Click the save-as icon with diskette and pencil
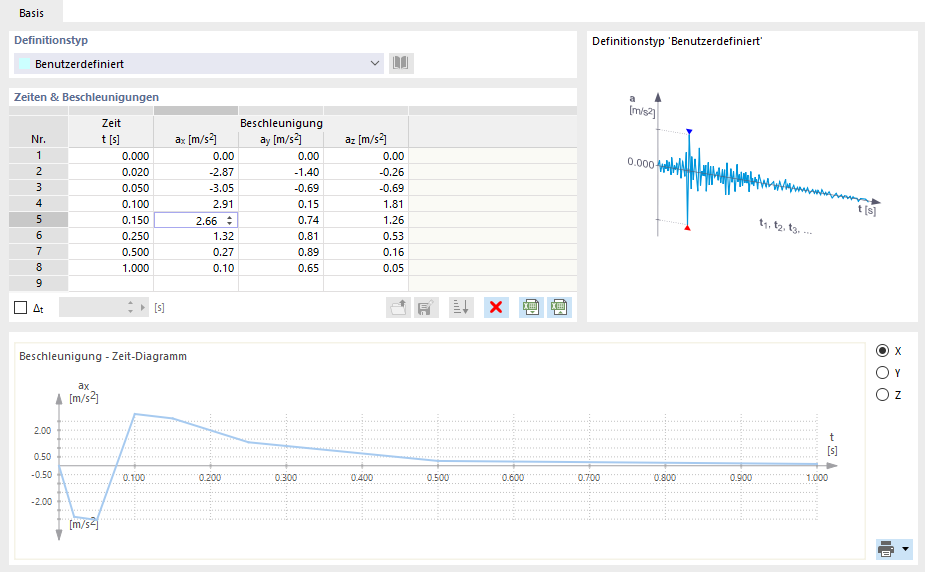Screen dimensions: 925x572 pyautogui.click(x=426, y=307)
